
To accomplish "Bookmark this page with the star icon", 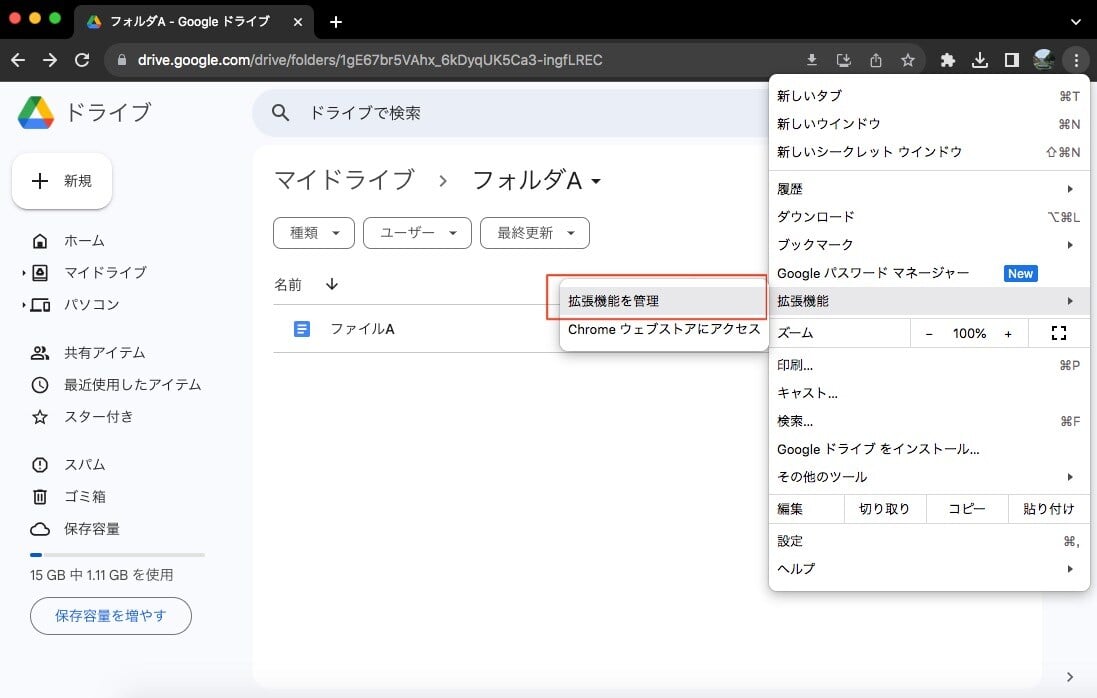I will click(908, 60).
